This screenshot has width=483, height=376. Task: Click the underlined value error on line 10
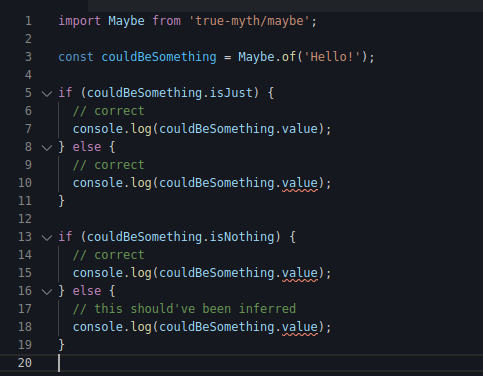click(x=300, y=183)
